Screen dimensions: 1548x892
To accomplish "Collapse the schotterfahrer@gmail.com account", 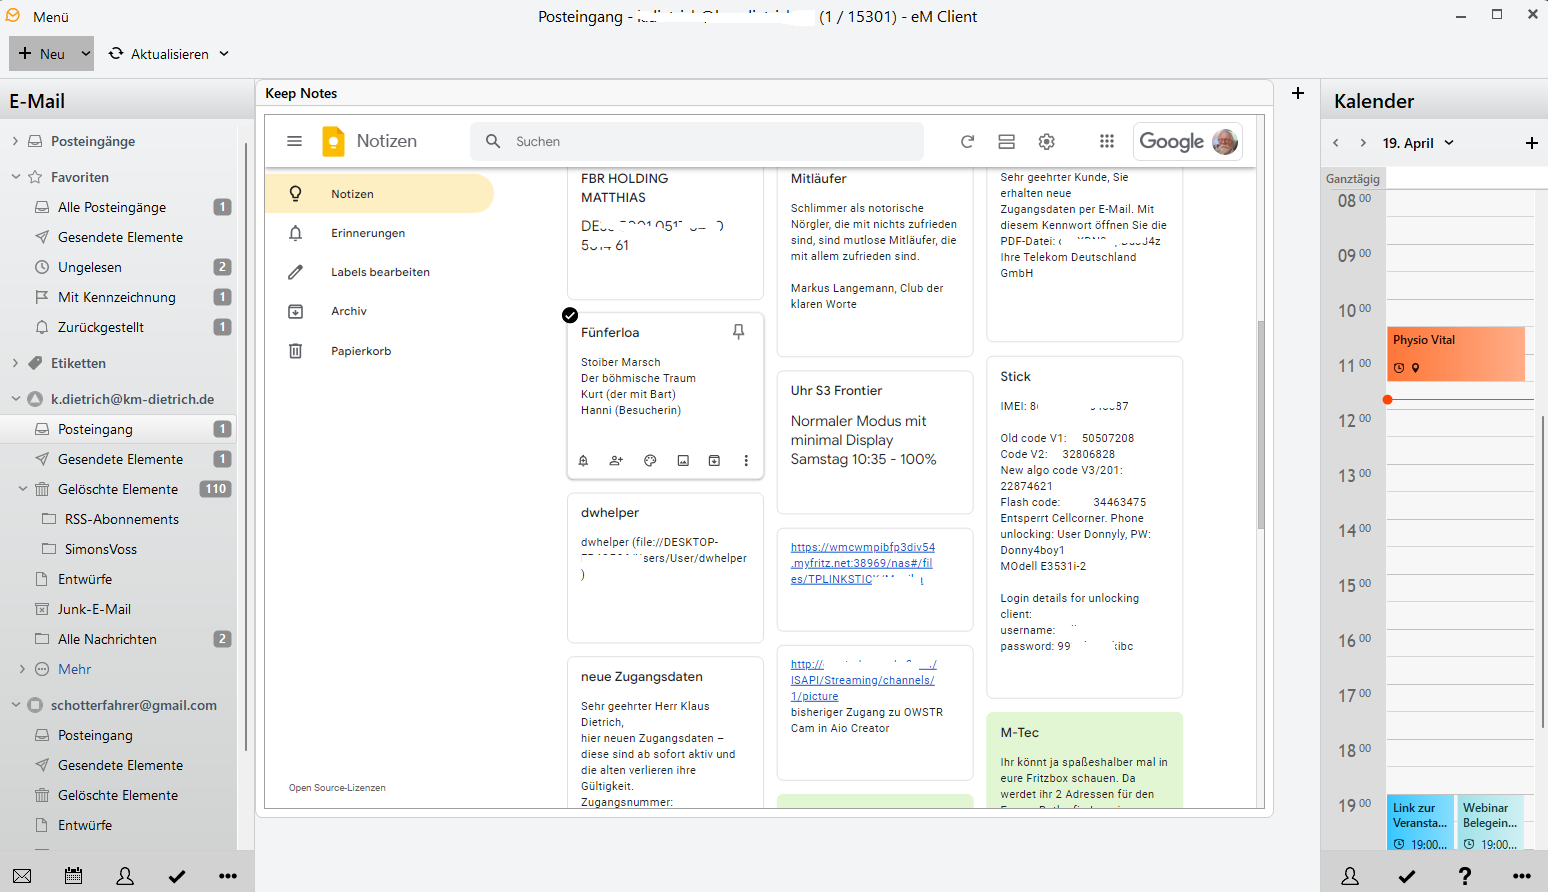I will click(15, 705).
